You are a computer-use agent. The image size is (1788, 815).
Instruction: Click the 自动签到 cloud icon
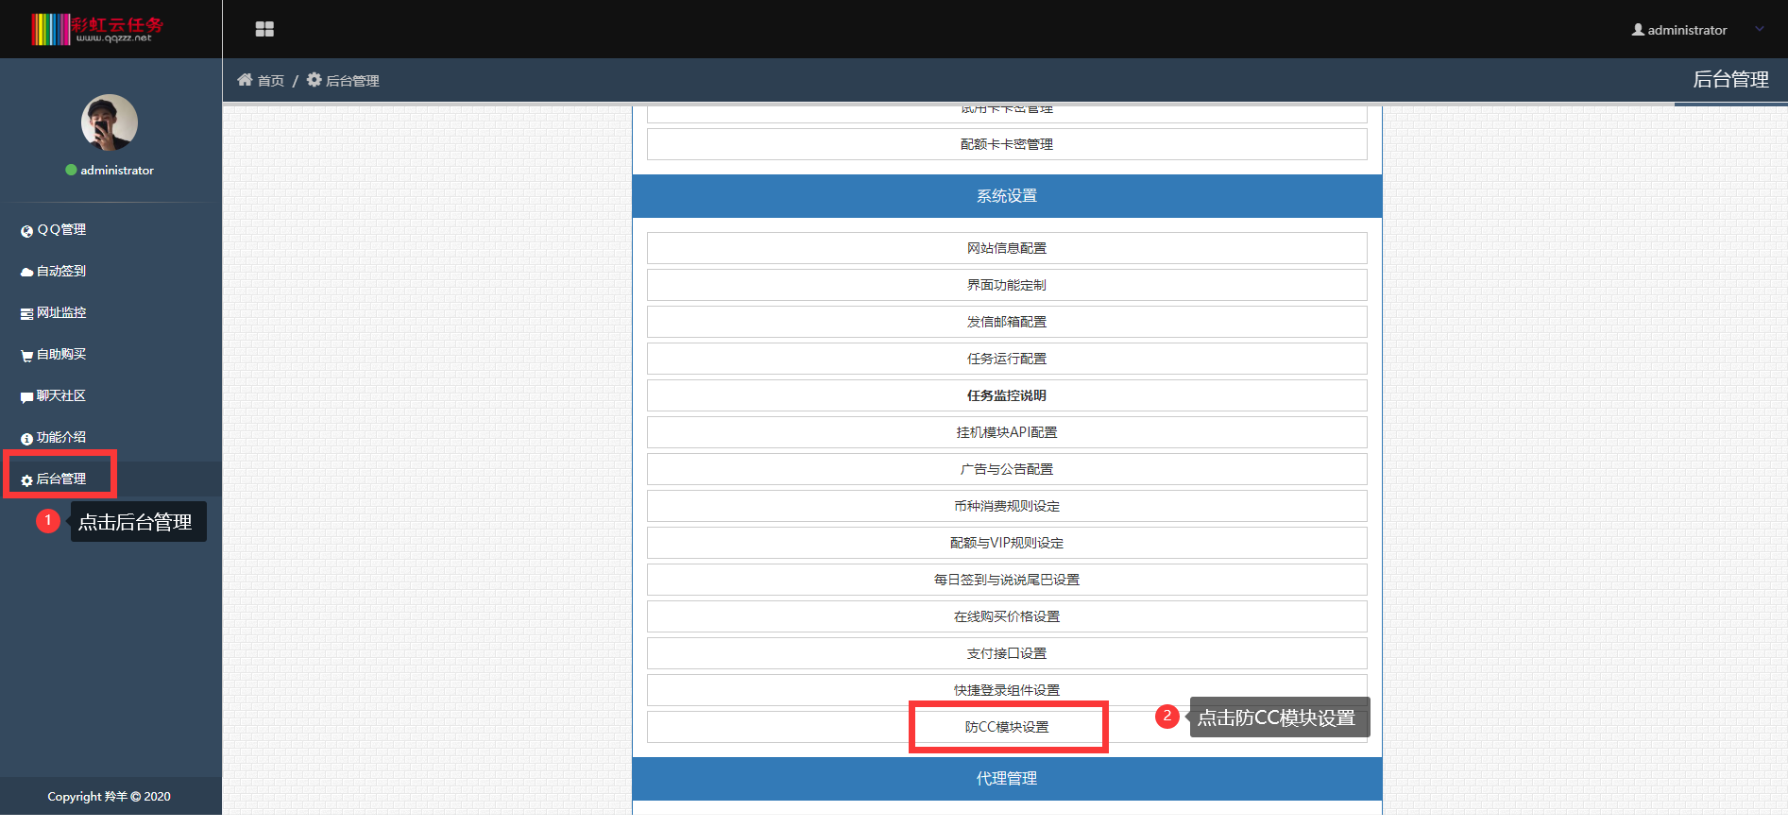coord(27,272)
